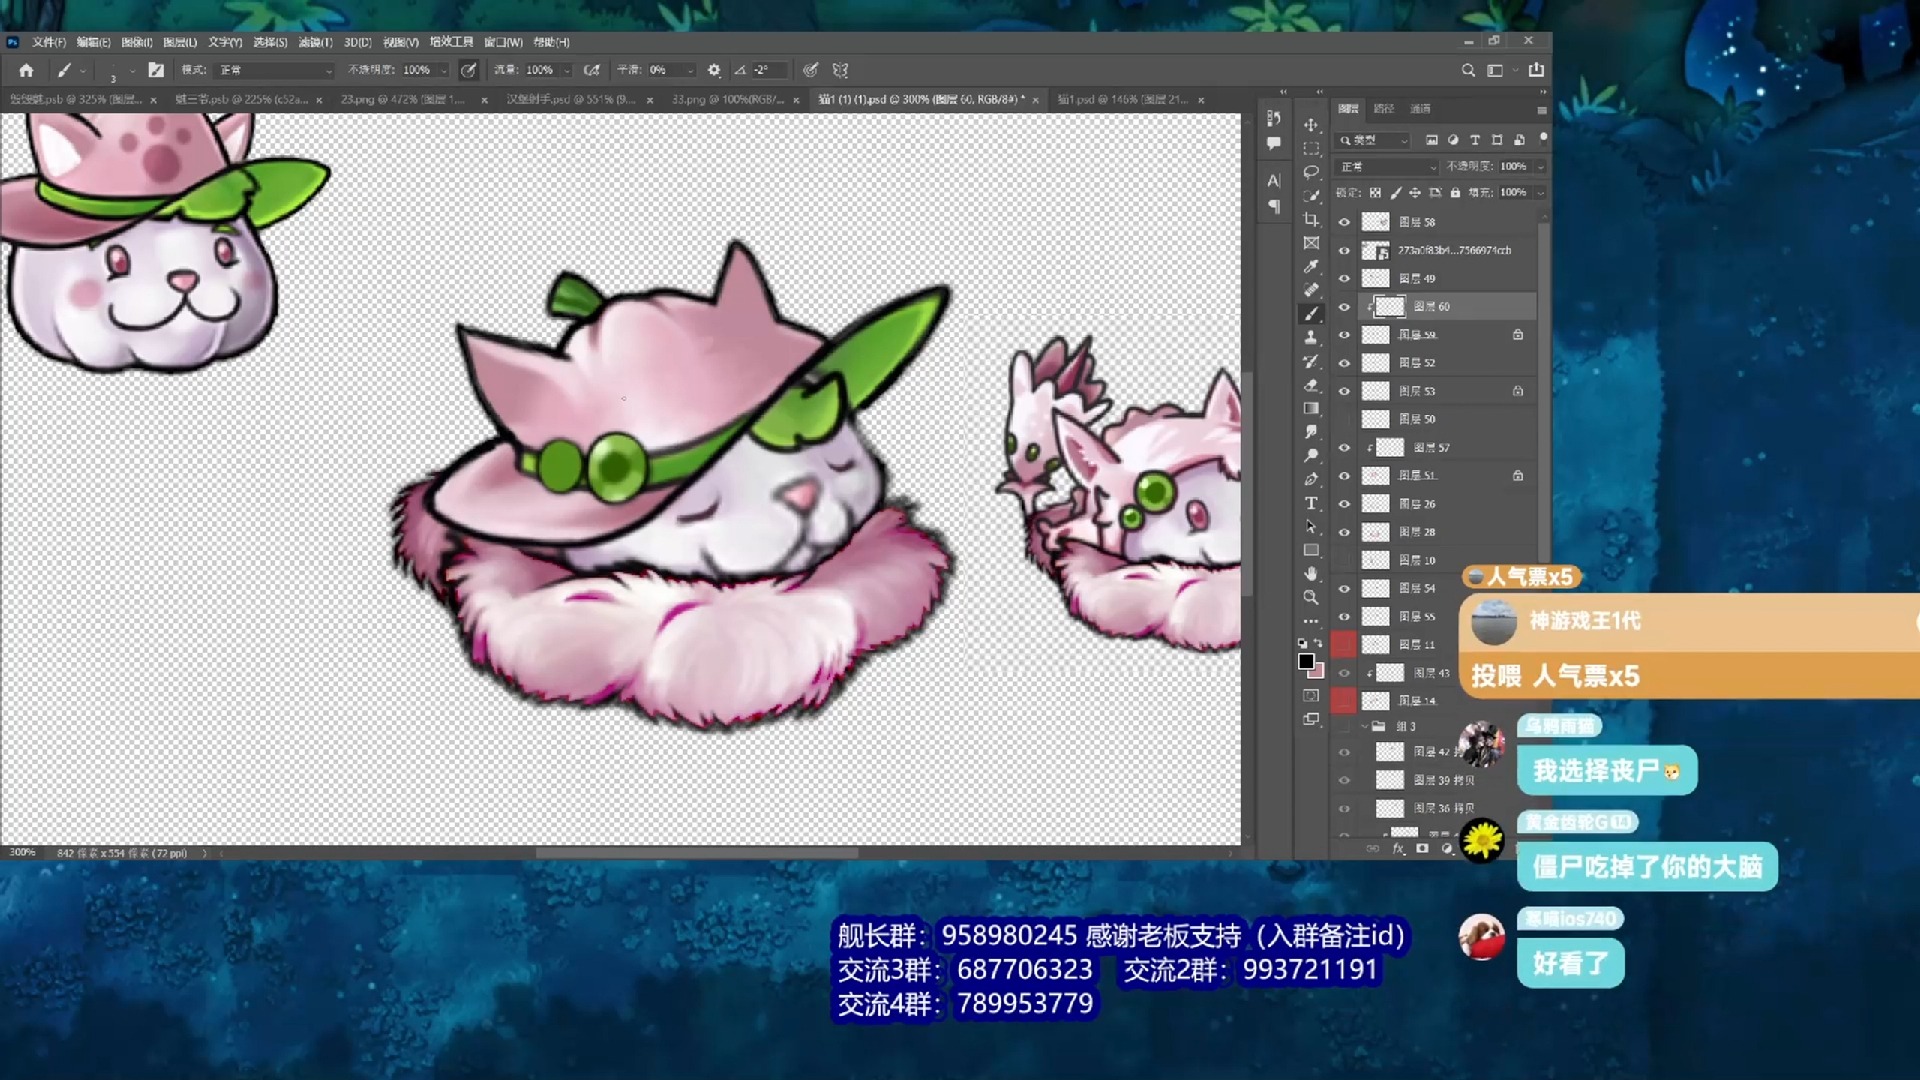1920x1080 pixels.
Task: Open the 窗口(W) menu
Action: coord(503,42)
